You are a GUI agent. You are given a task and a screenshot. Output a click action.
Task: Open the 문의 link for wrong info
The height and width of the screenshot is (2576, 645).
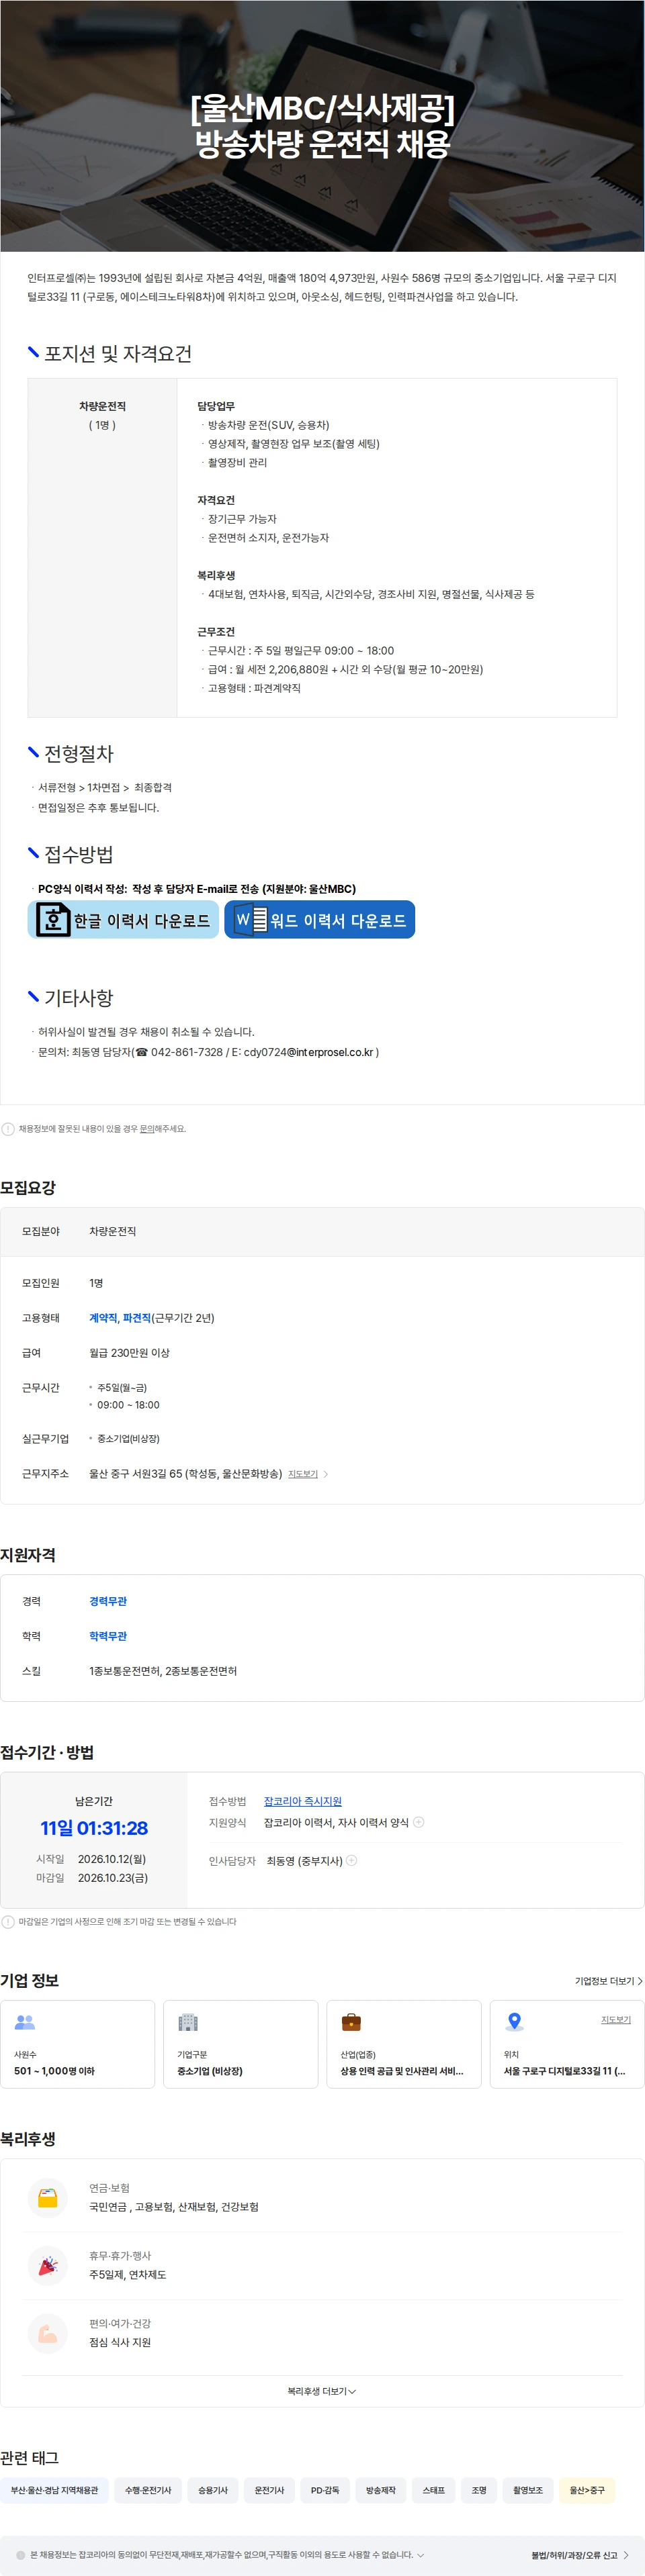point(147,1129)
